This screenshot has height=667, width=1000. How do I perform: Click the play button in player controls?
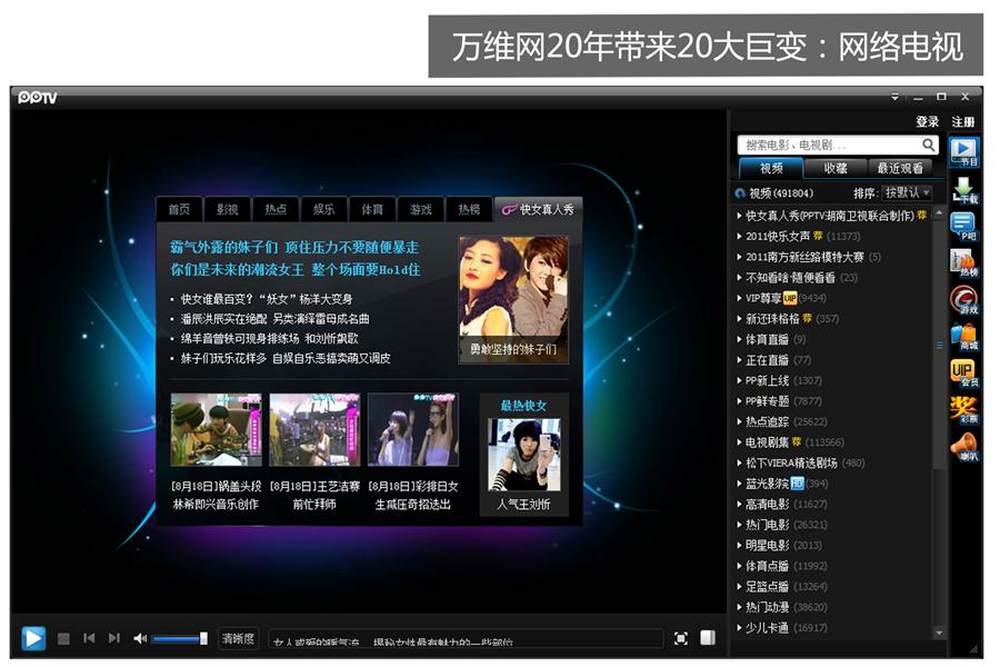click(33, 638)
